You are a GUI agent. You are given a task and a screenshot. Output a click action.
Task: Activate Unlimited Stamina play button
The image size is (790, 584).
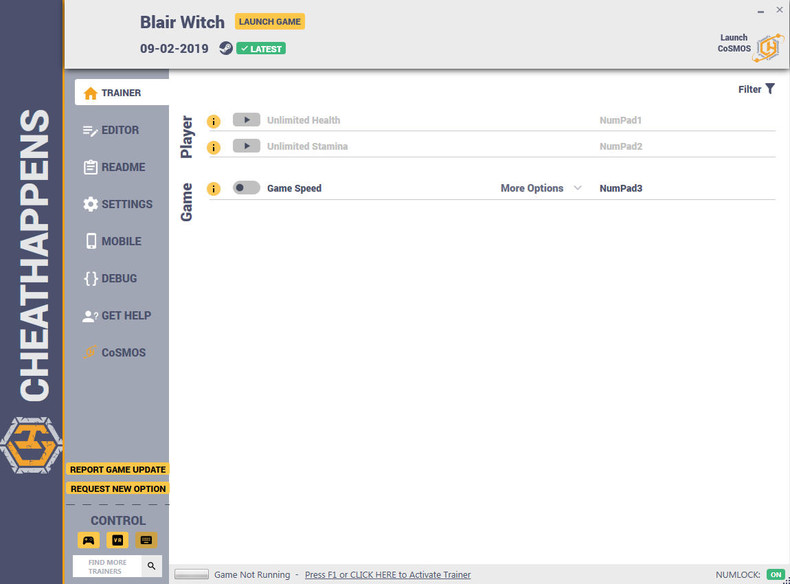coord(246,146)
